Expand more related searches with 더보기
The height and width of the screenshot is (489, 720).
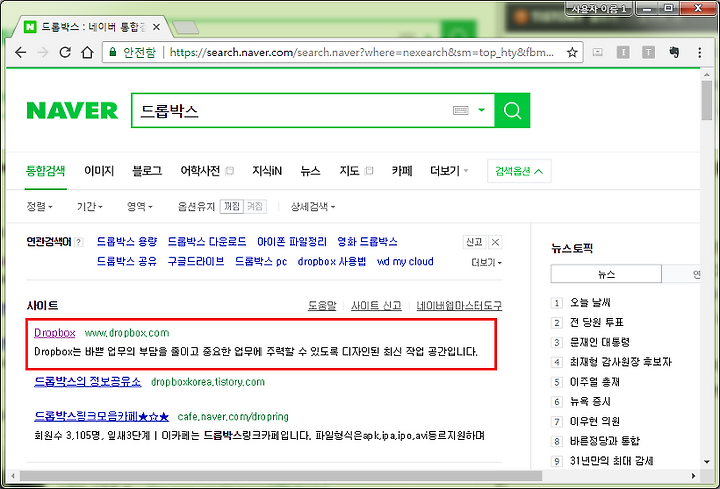pos(486,262)
